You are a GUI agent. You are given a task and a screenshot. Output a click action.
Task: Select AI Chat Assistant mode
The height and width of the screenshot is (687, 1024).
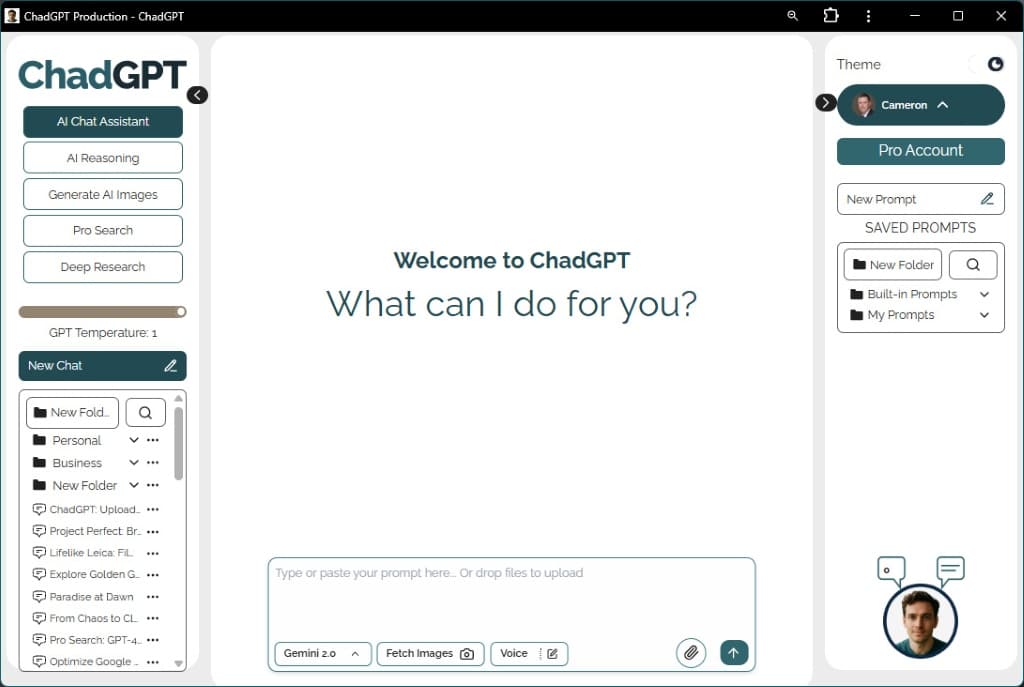tap(103, 121)
